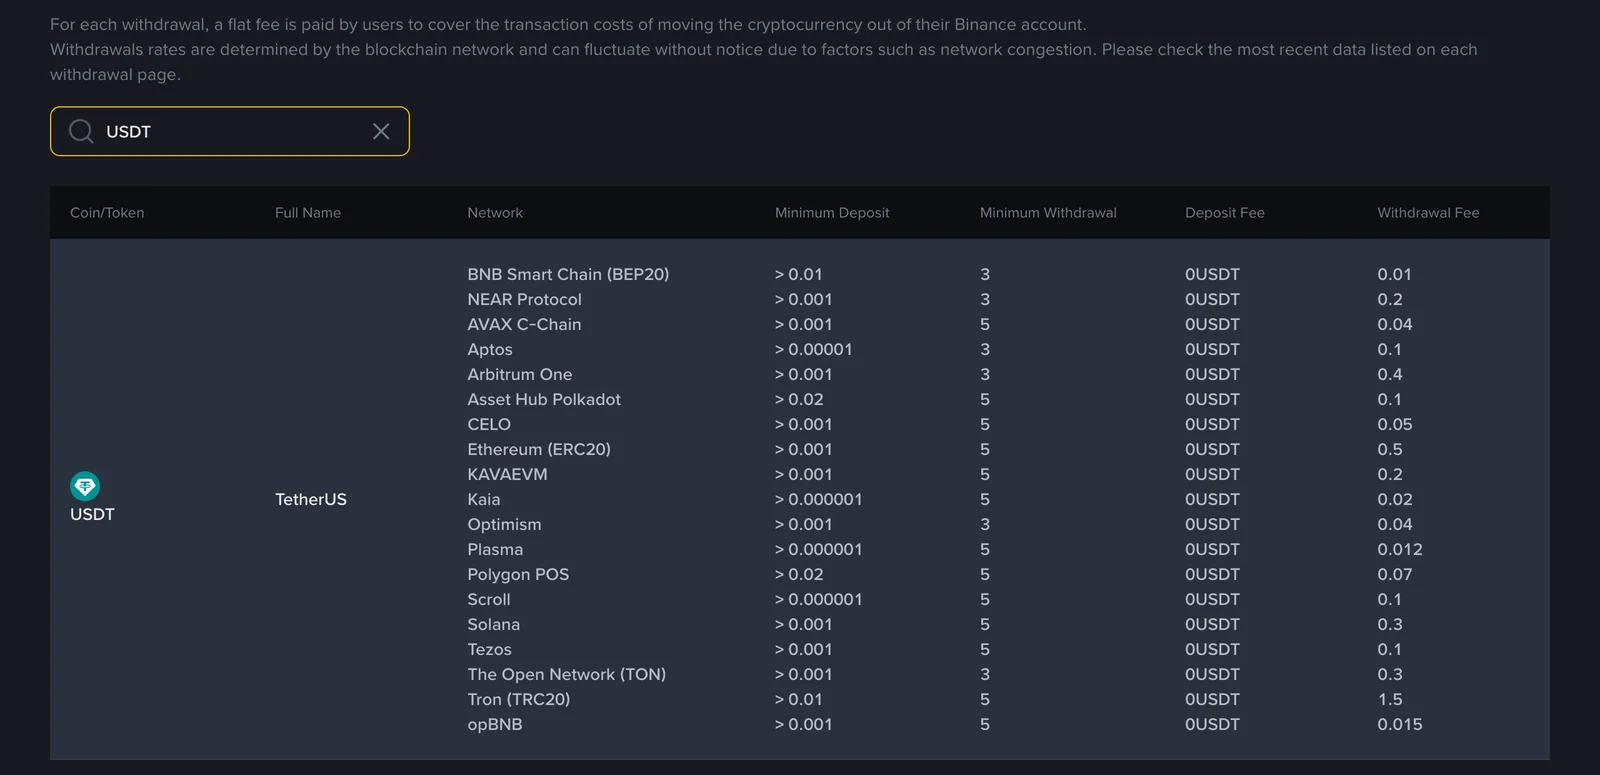Click the Minimum Withdrawal column header
The image size is (1600, 775).
[1048, 213]
